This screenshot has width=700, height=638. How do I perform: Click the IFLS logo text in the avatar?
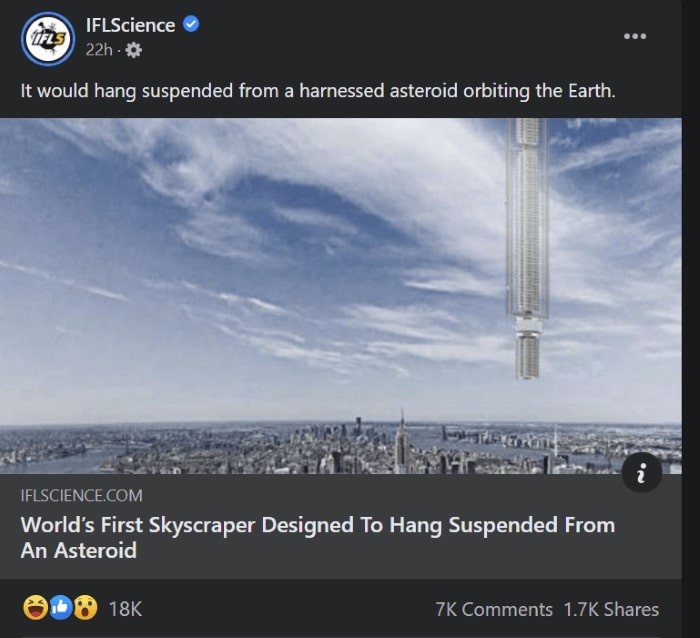[x=47, y=40]
